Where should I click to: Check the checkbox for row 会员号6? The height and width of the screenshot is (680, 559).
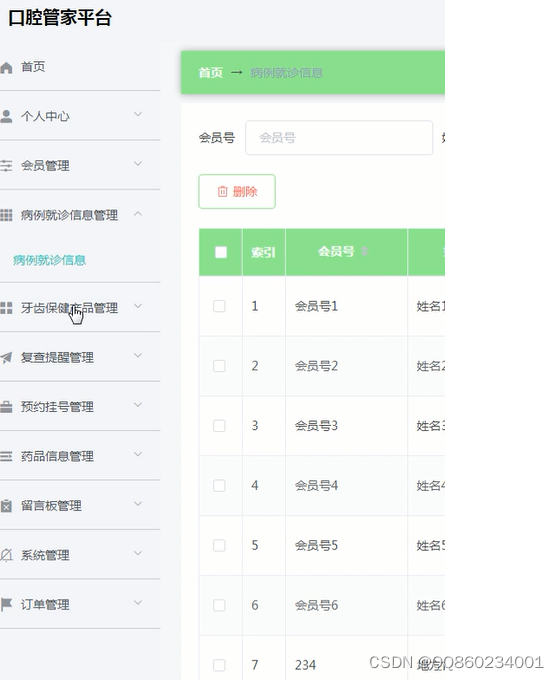(219, 605)
